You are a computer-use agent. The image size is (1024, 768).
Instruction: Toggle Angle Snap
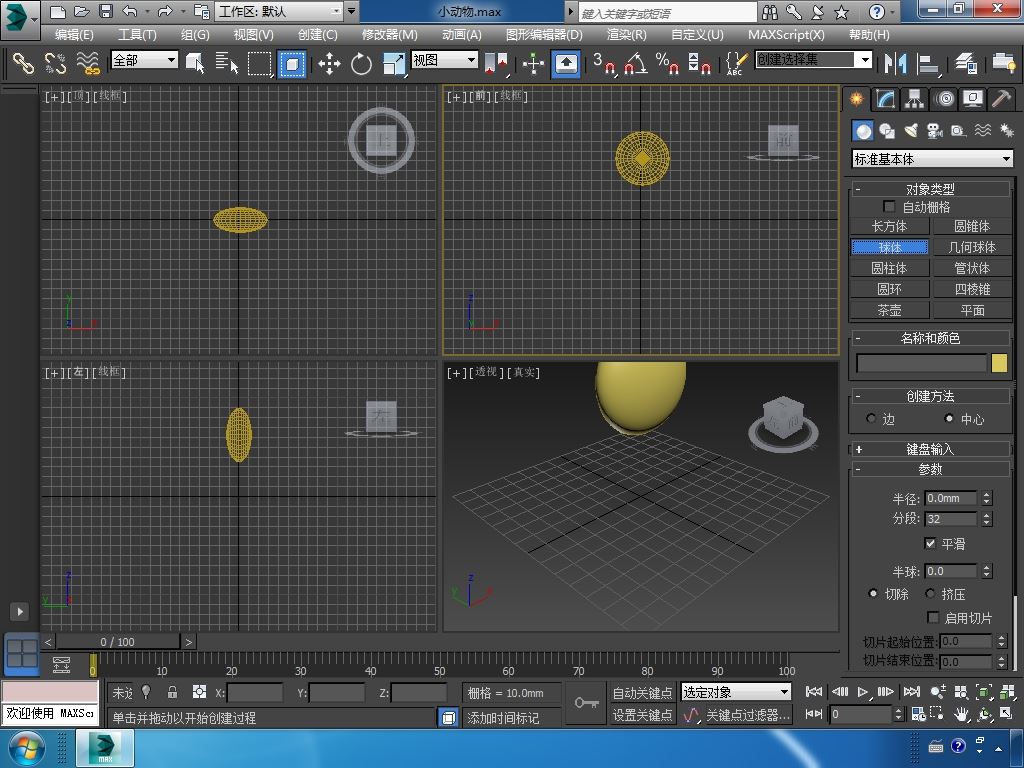point(636,63)
